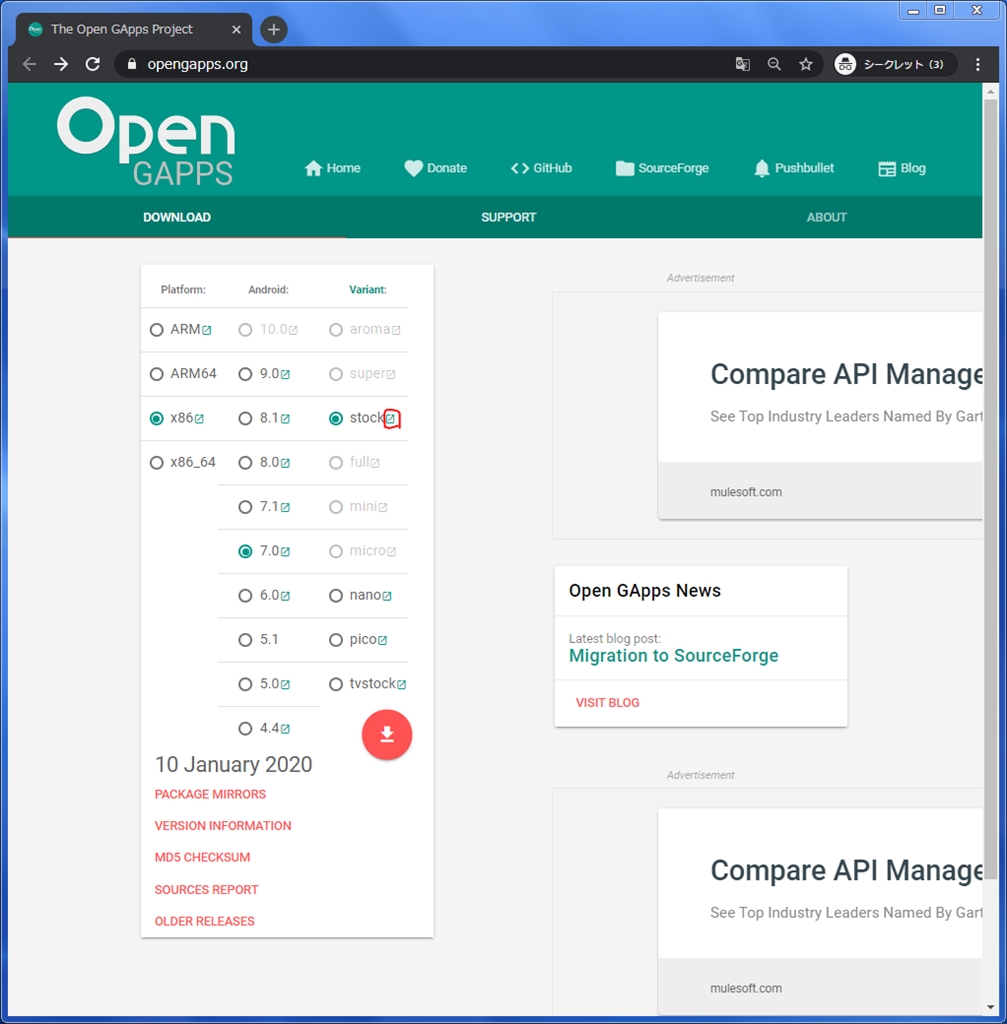This screenshot has height=1024, width=1007.
Task: Open the OLDER RELEASES link
Action: [204, 921]
